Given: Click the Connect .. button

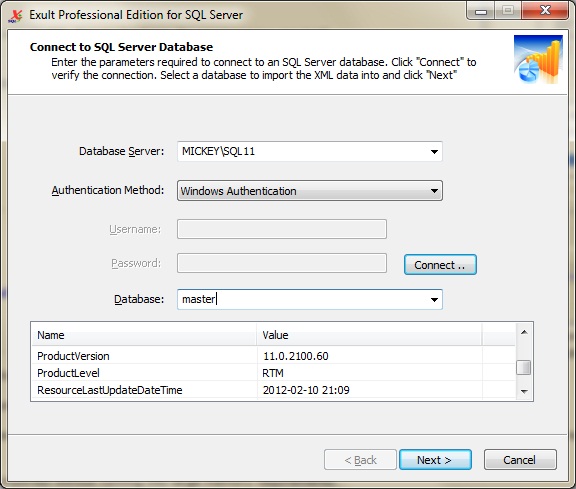Looking at the screenshot, I should pyautogui.click(x=440, y=265).
